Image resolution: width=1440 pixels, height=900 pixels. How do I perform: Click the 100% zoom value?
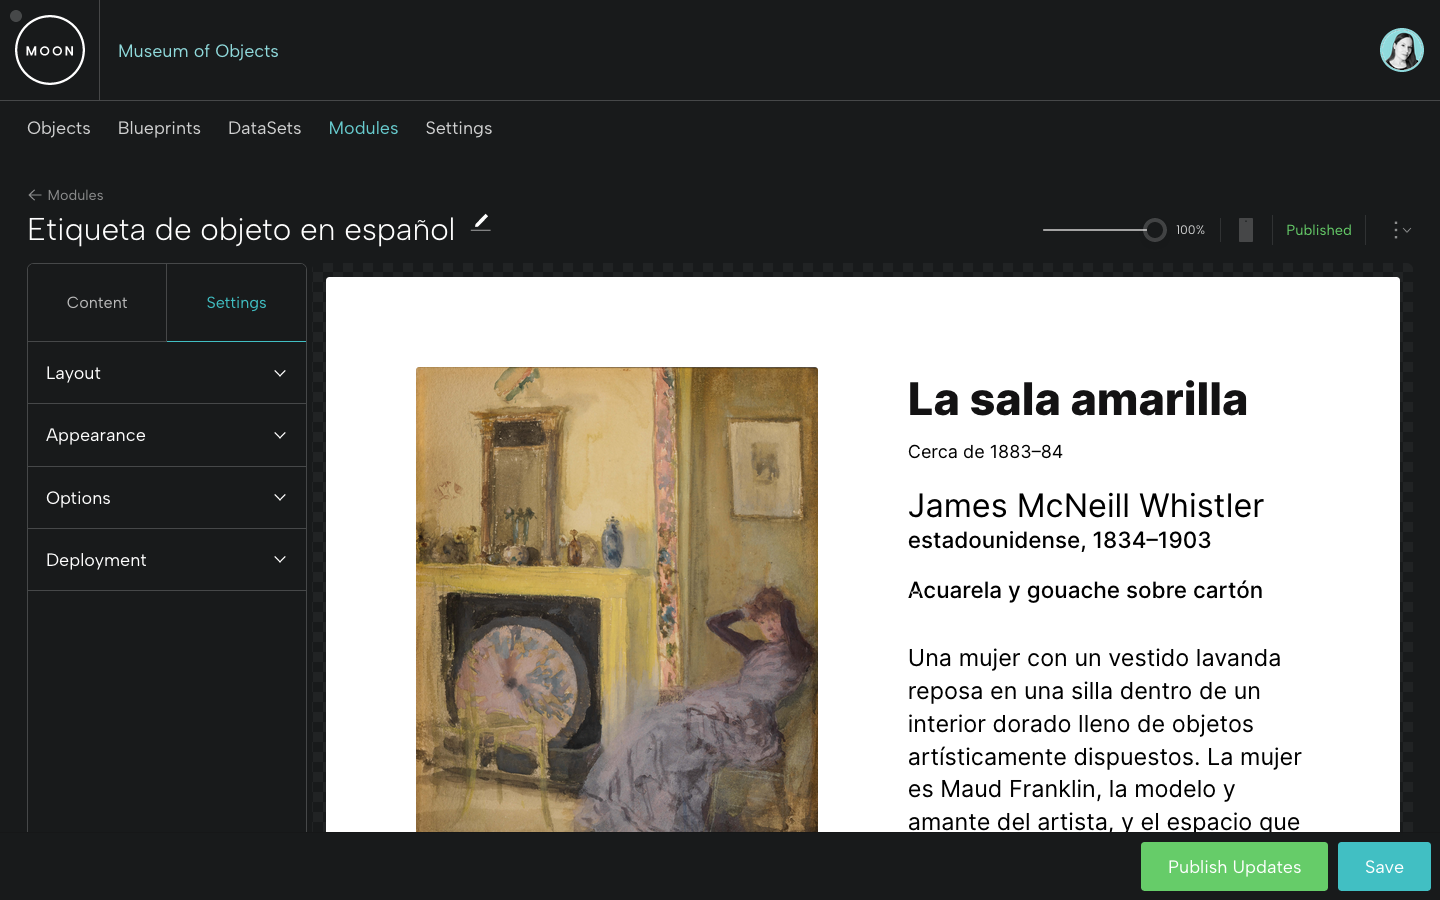1190,230
